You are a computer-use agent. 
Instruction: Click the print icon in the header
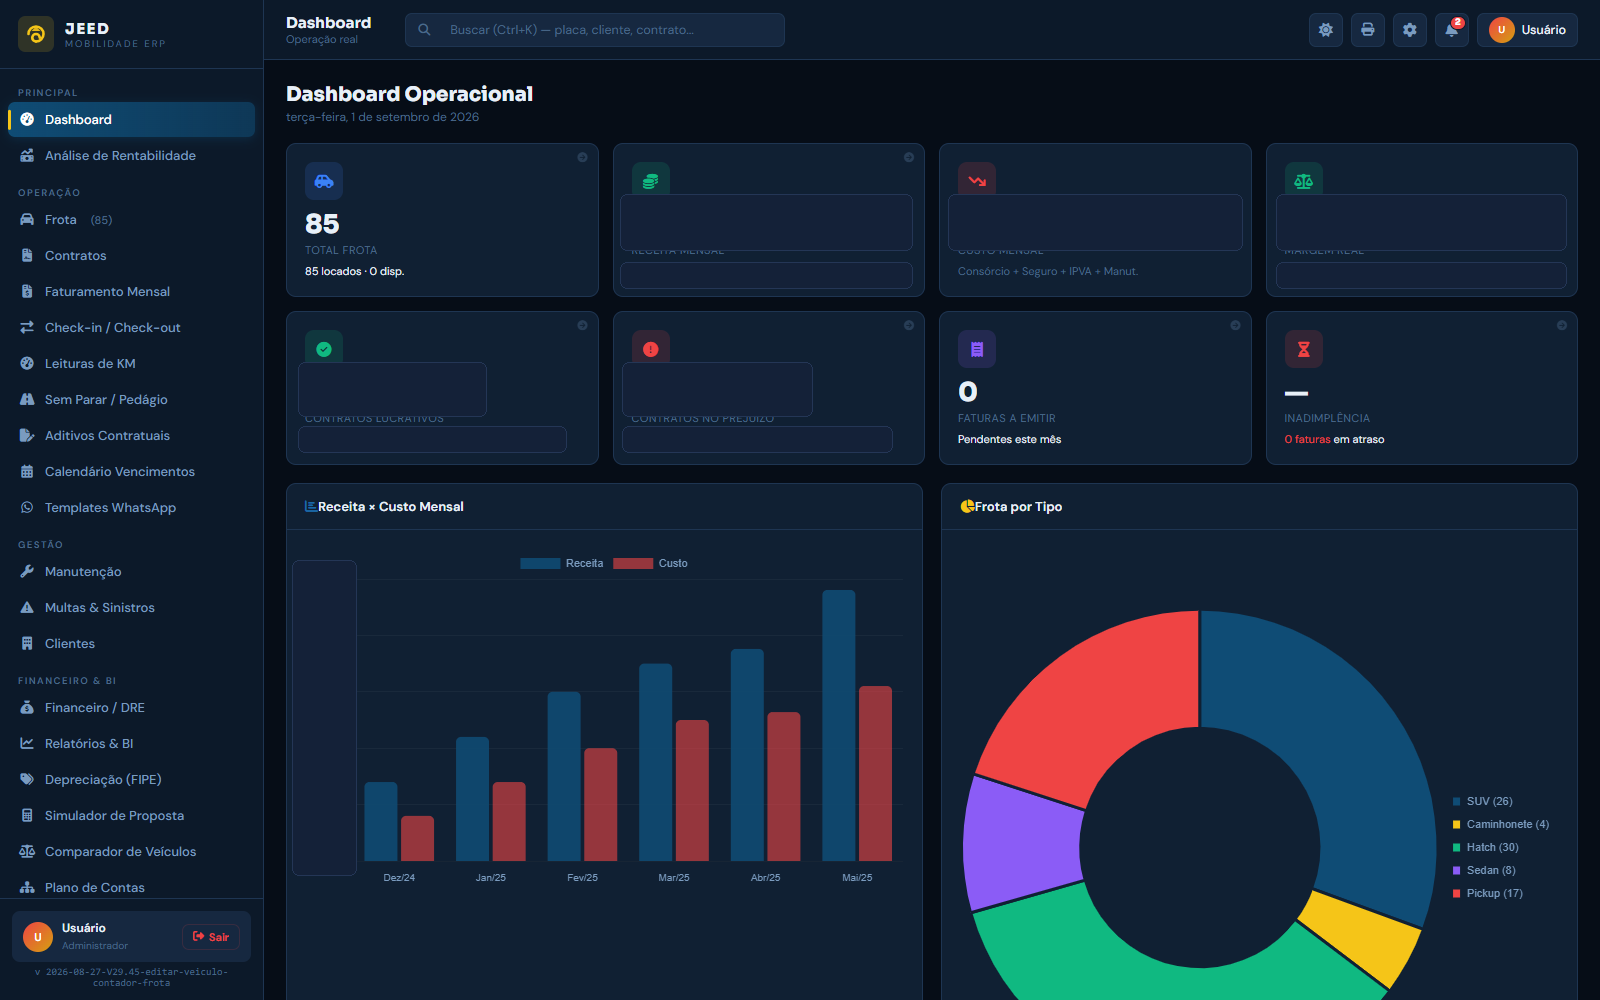(1368, 30)
